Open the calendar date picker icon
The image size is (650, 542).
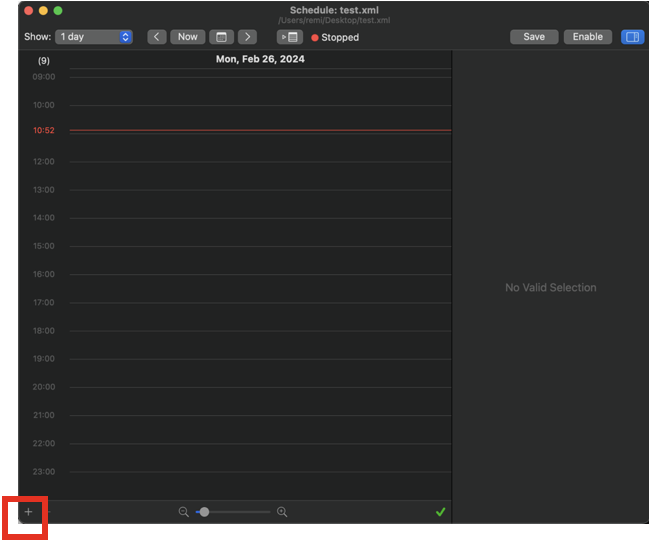[221, 37]
